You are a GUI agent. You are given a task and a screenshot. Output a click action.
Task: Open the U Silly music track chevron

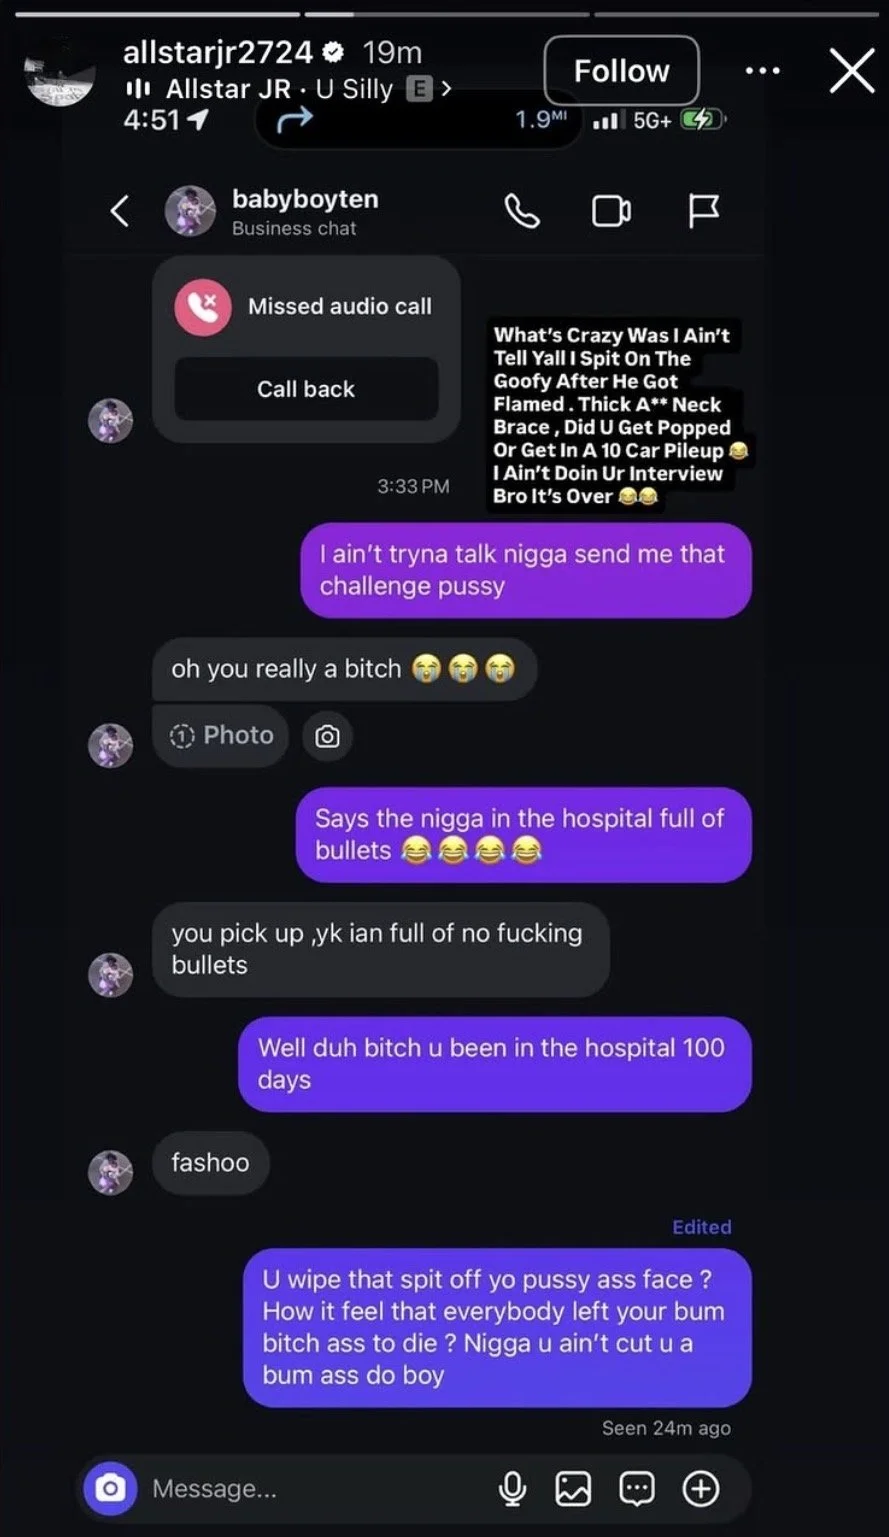pos(446,89)
